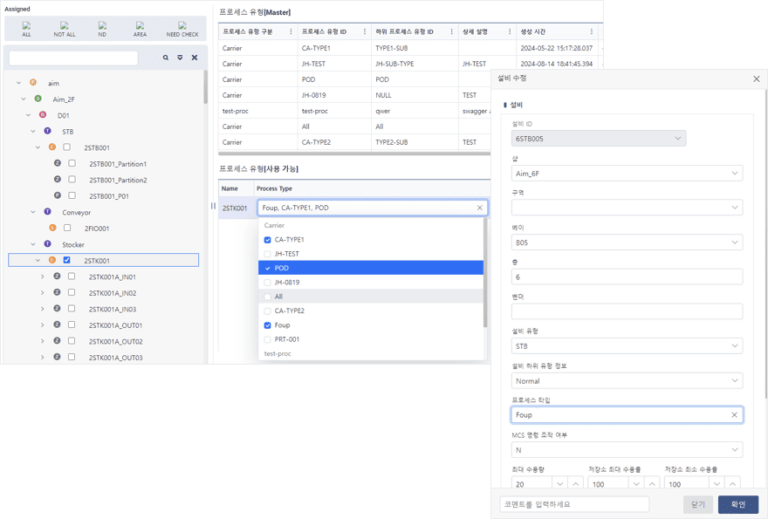Uncheck the 2STK001 tree checkbox
This screenshot has width=768, height=519.
[67, 260]
